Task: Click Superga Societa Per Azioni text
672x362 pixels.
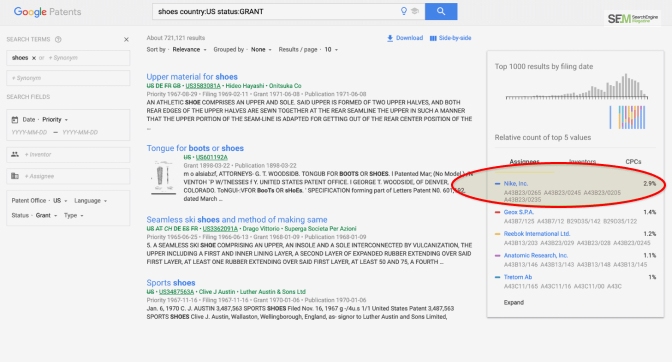Action: [320, 229]
